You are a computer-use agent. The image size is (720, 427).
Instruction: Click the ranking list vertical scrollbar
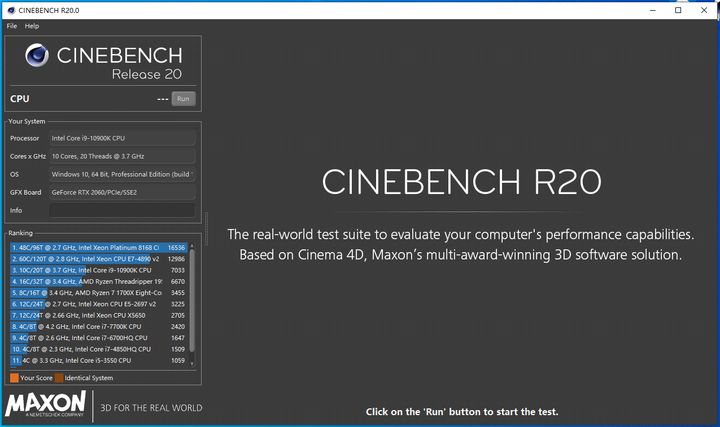[x=192, y=300]
